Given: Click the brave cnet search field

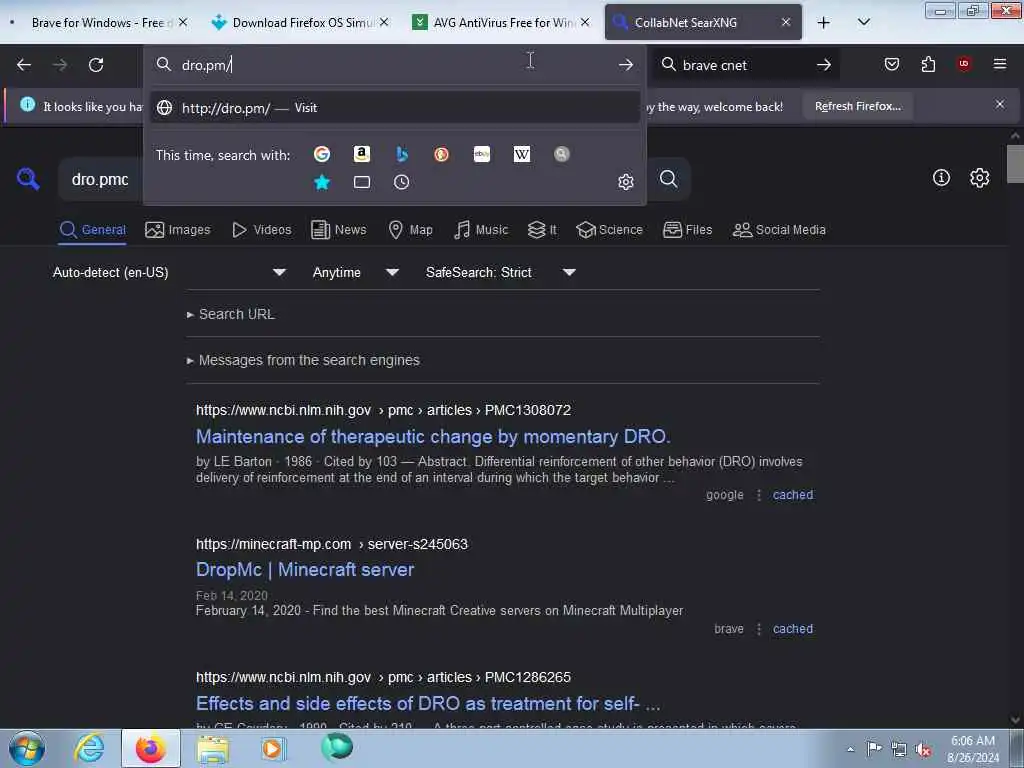Looking at the screenshot, I should click(744, 65).
